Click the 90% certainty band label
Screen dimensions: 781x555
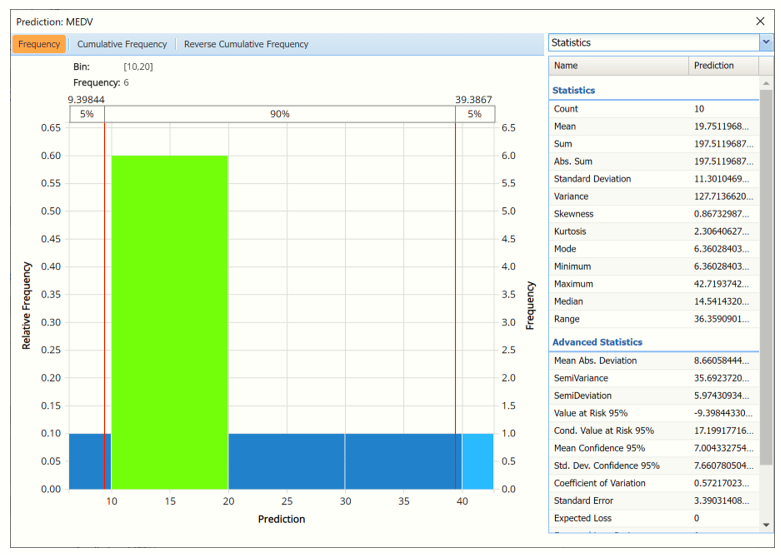280,114
